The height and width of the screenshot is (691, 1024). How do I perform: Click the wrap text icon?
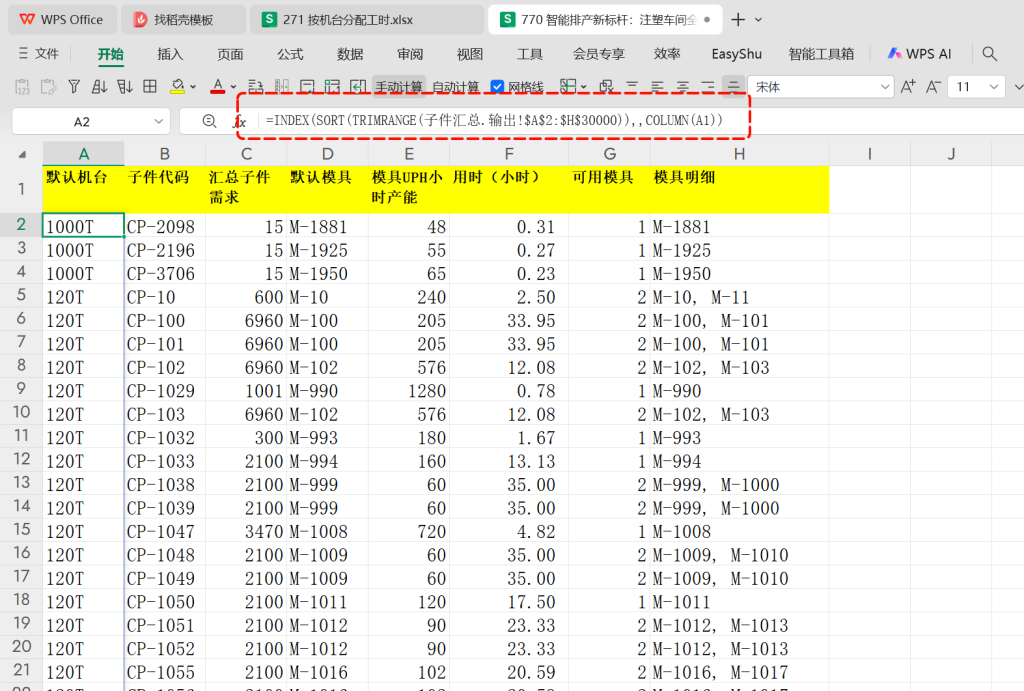(256, 87)
